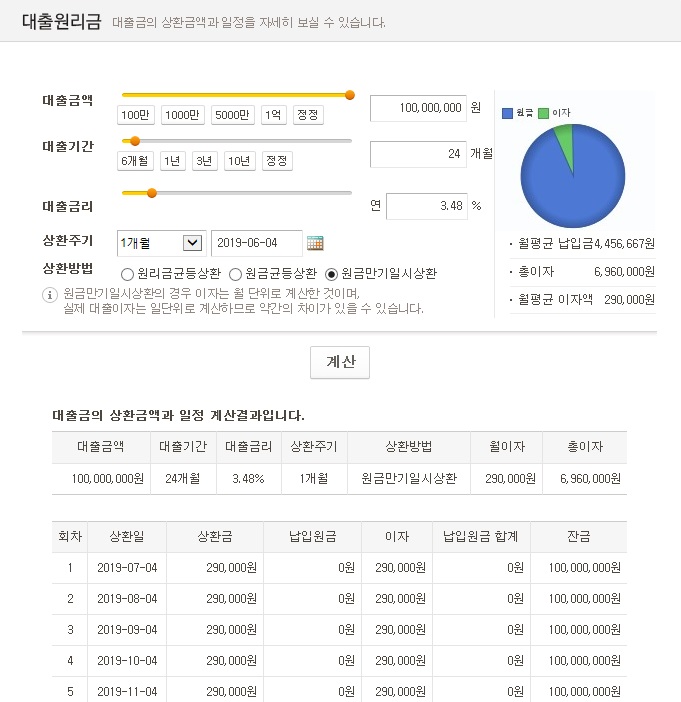The image size is (681, 702).
Task: Click repayment date 2019-07-04
Action: 127,568
